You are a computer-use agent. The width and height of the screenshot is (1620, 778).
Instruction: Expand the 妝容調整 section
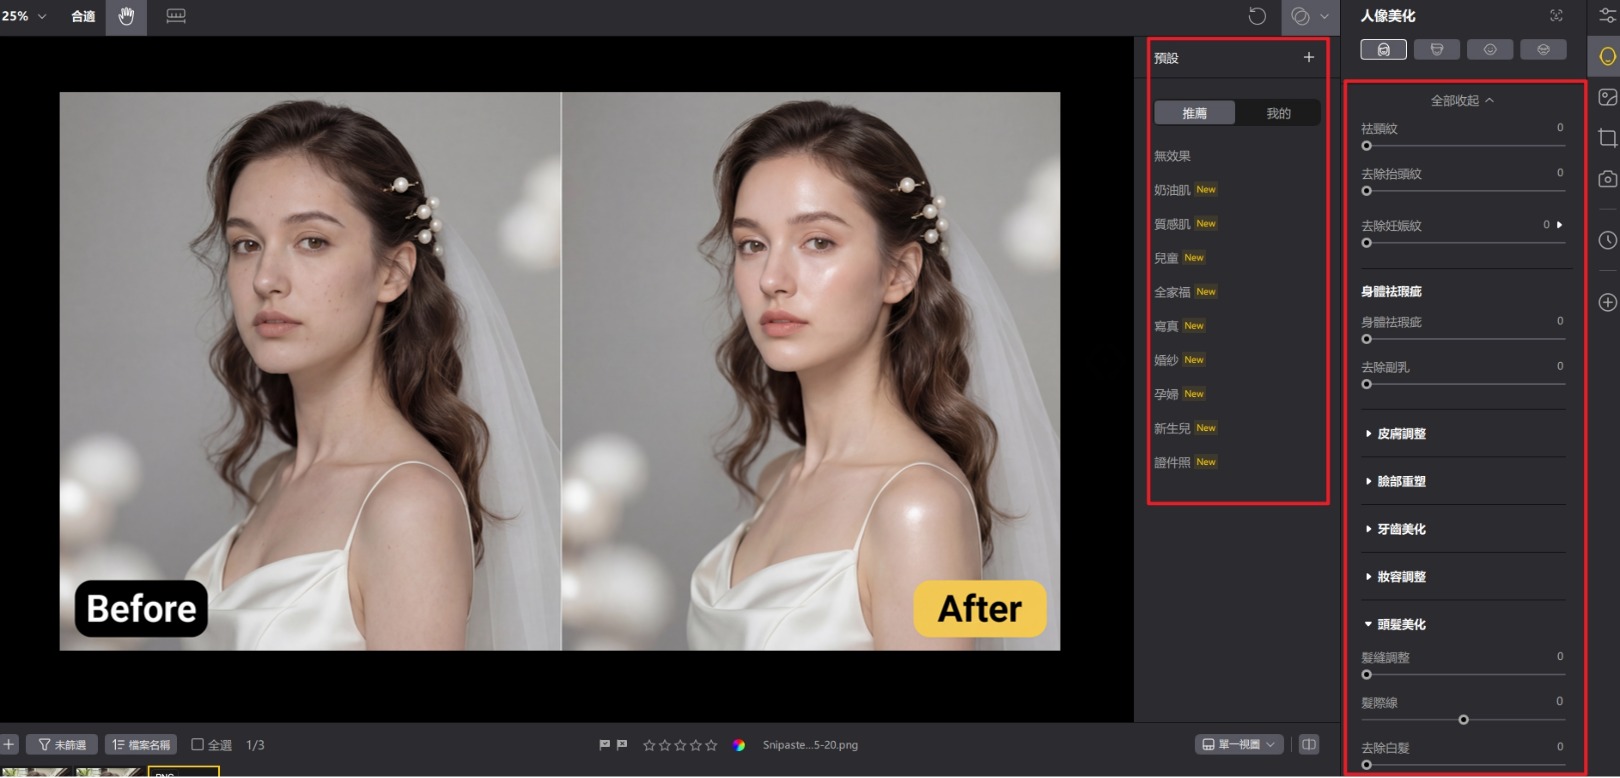[x=1396, y=577]
